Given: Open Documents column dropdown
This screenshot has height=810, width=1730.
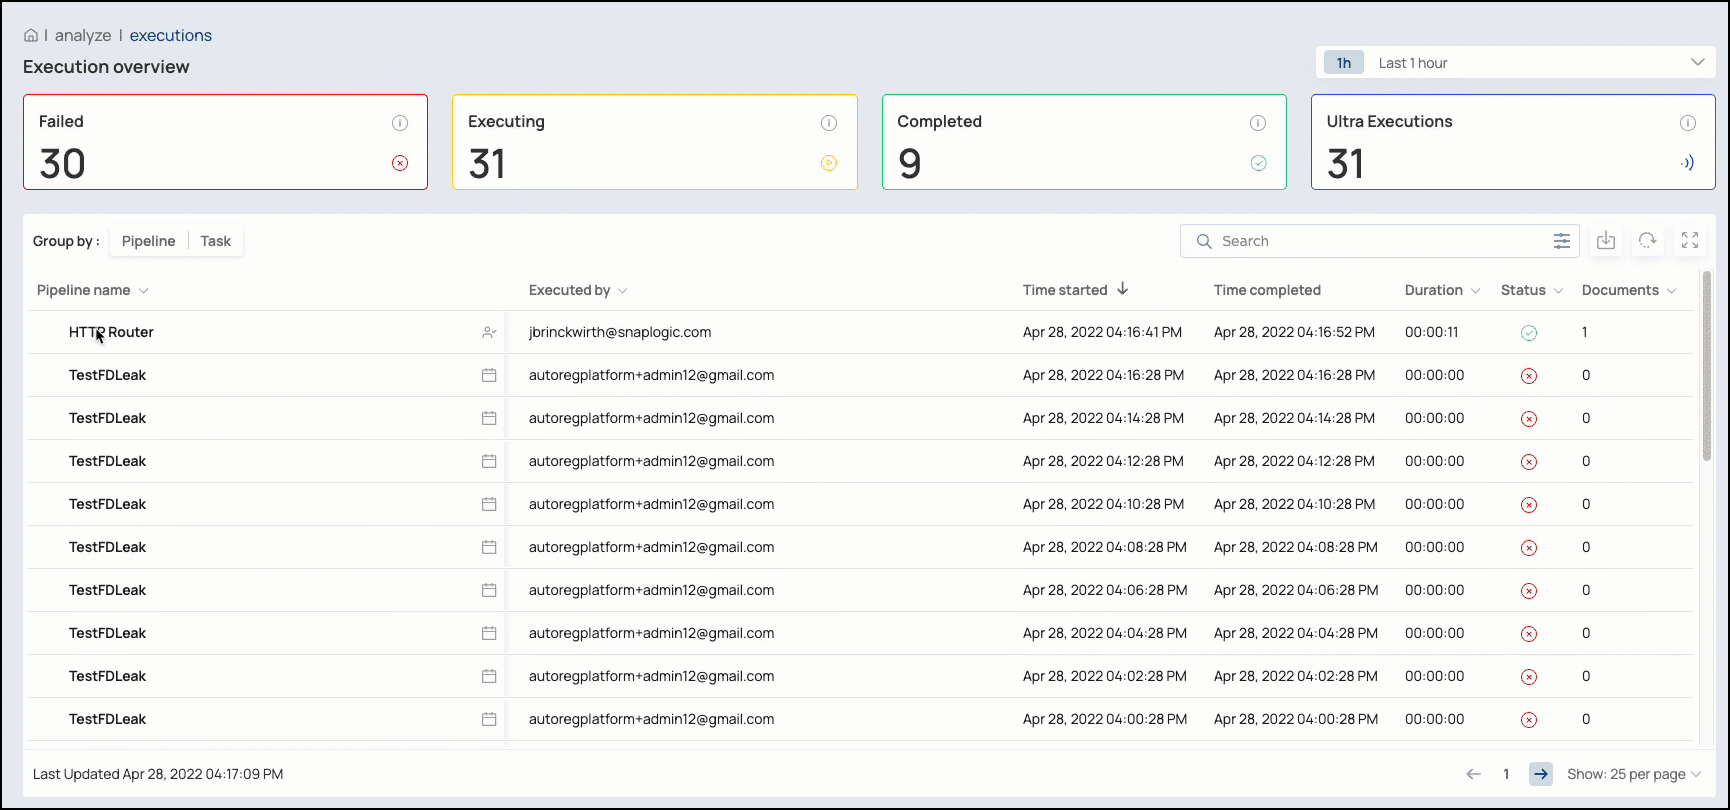Looking at the screenshot, I should [1671, 291].
